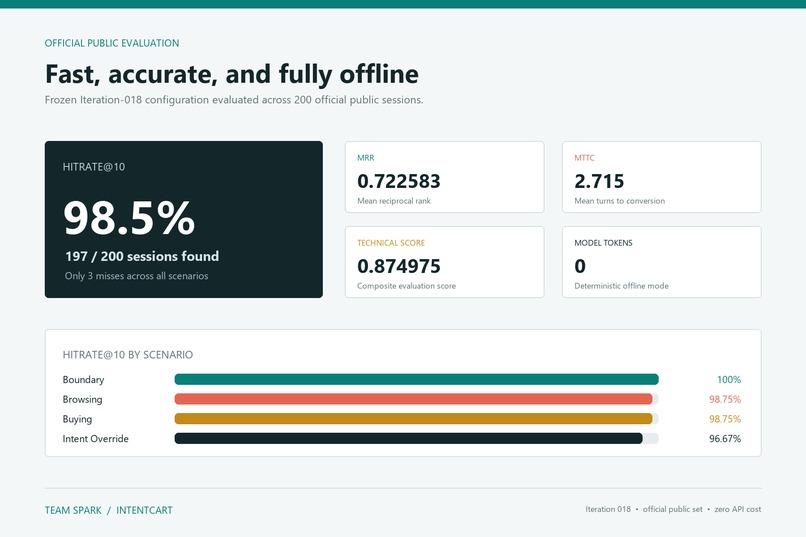806x537 pixels.
Task: Click the Intent Override scenario label
Action: click(x=96, y=439)
